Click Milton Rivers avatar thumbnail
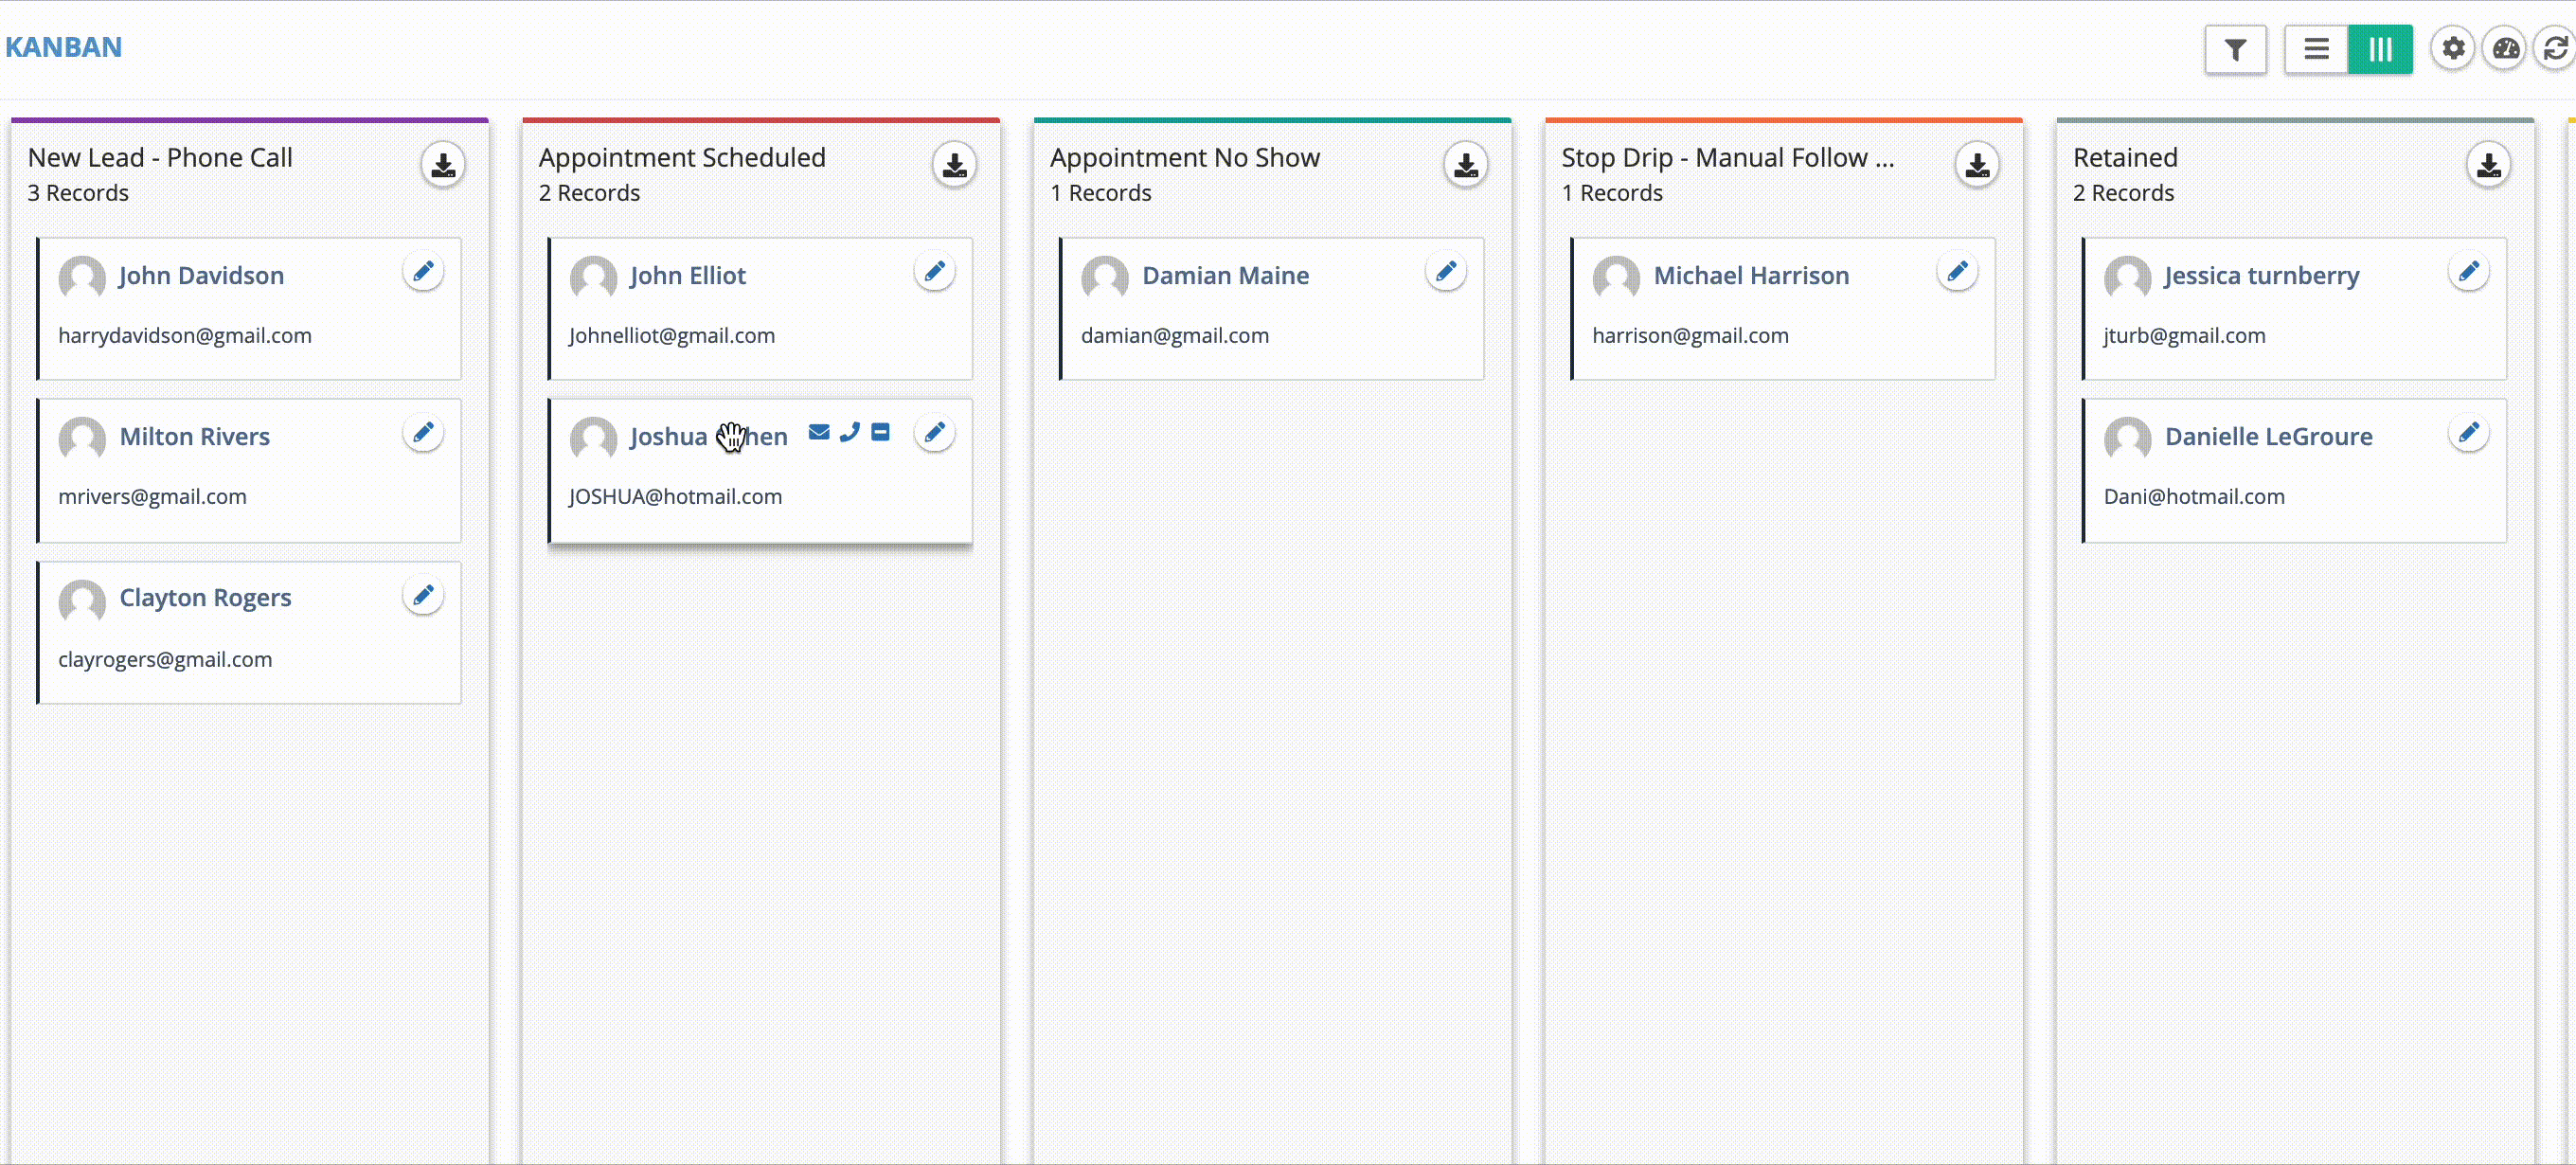2576x1165 pixels. click(82, 438)
